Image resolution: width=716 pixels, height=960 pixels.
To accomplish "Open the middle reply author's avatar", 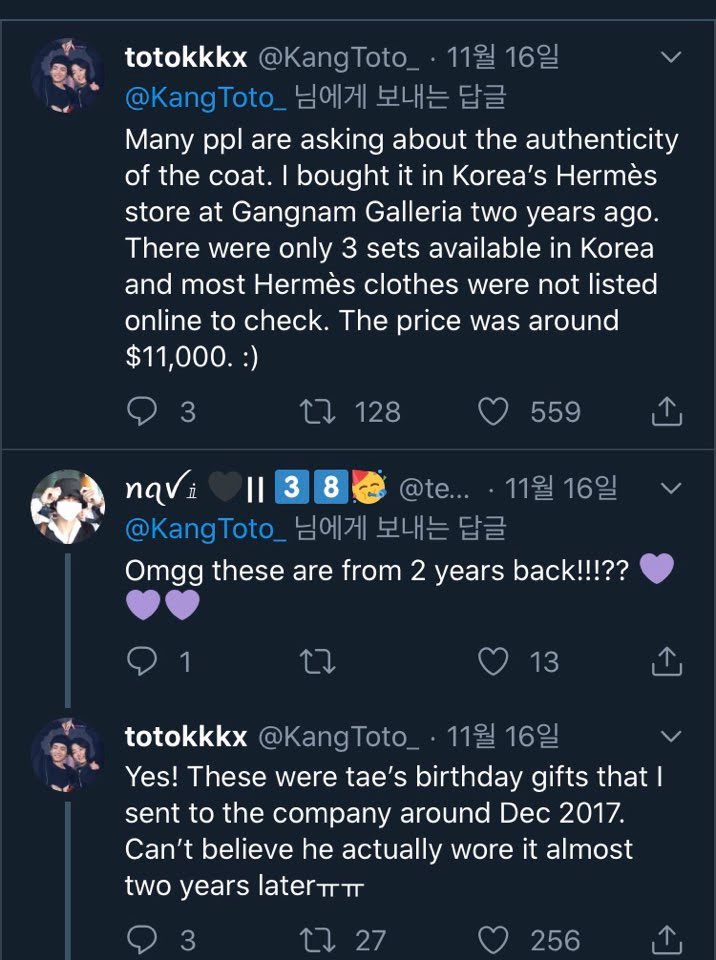I will 66,506.
